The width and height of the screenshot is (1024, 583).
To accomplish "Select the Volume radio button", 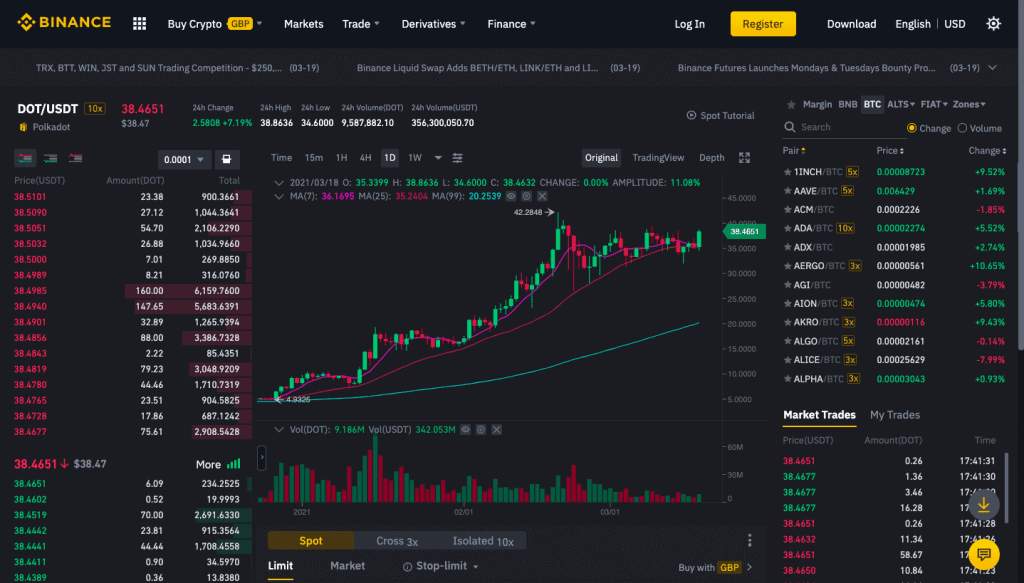I will point(962,128).
